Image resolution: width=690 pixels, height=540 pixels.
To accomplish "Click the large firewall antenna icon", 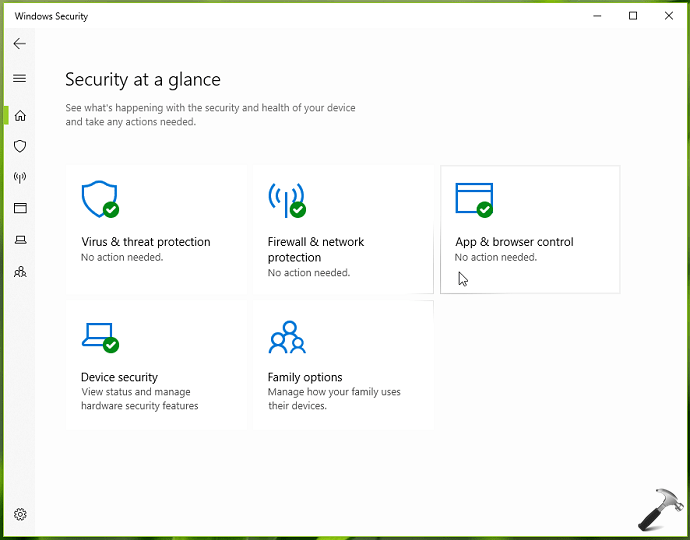I will [x=287, y=200].
